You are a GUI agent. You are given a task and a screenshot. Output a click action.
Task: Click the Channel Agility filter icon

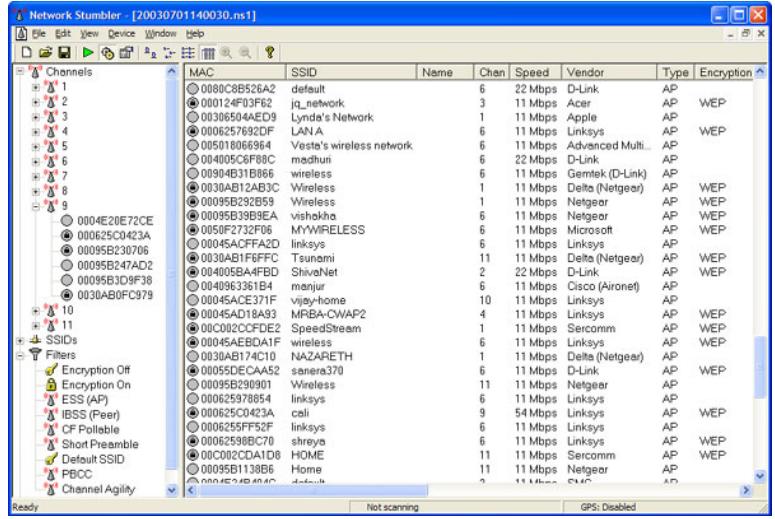click(x=51, y=489)
